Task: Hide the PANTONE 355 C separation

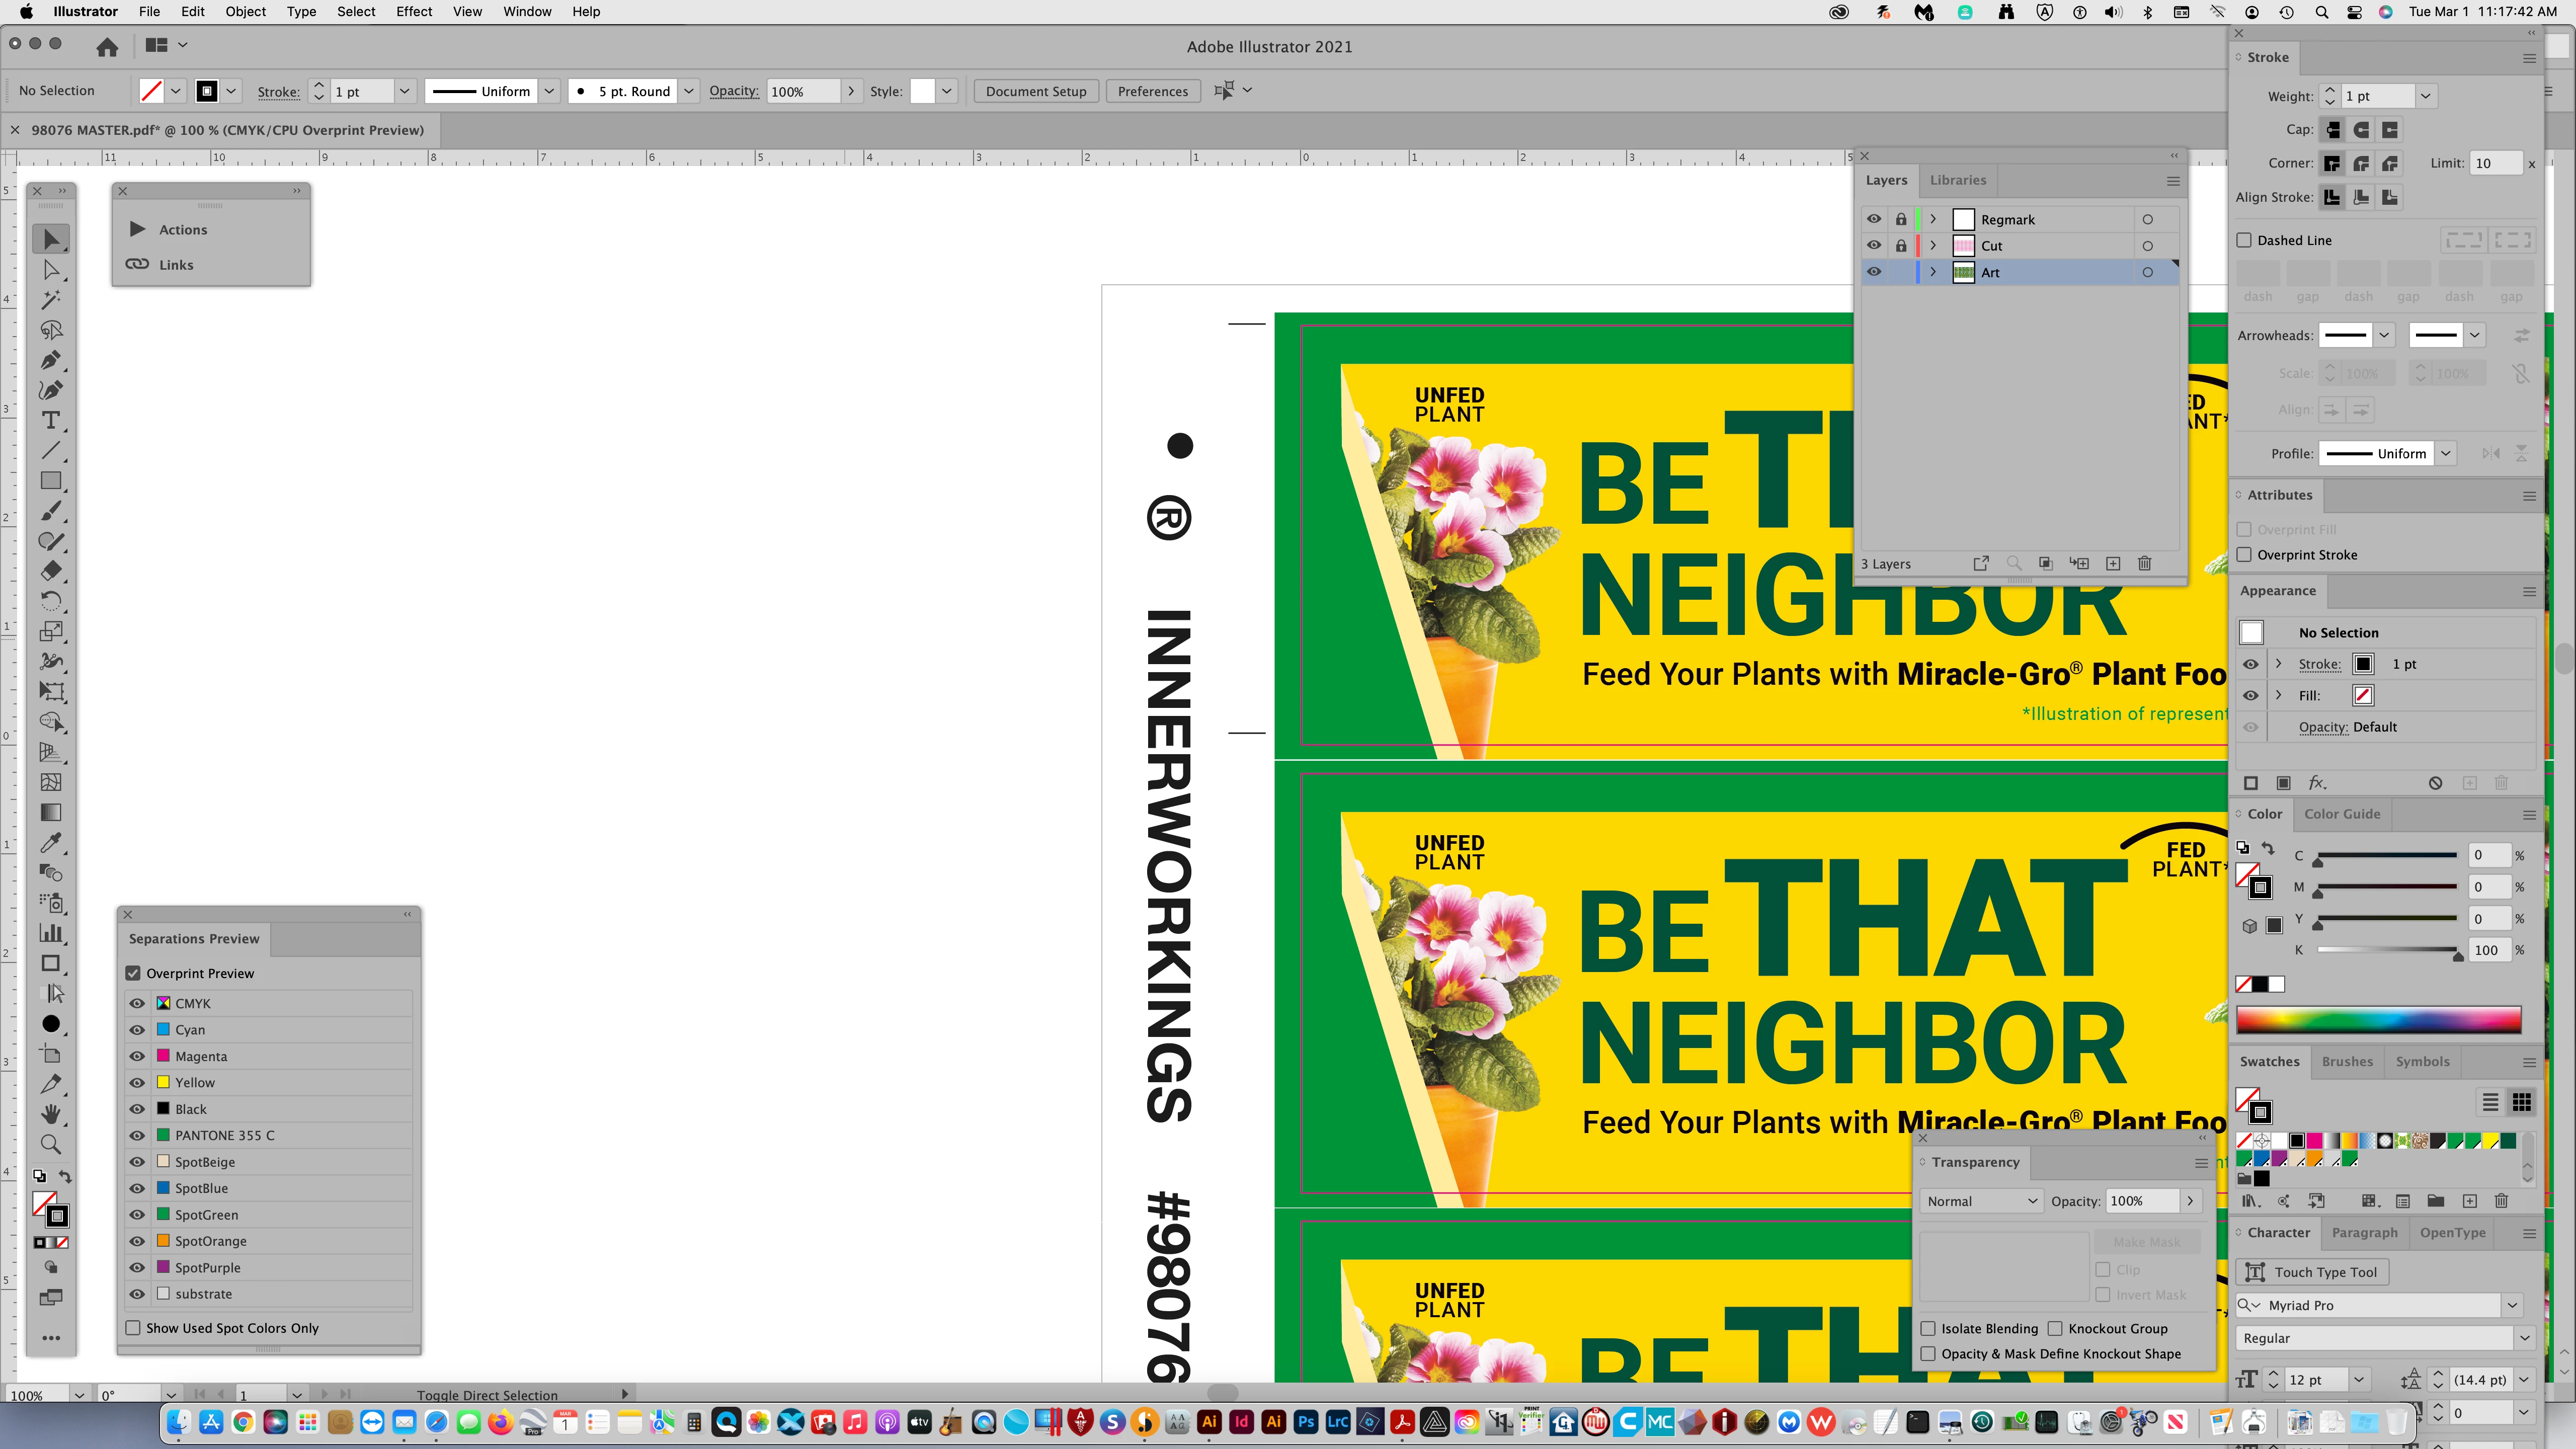Action: (x=137, y=1136)
